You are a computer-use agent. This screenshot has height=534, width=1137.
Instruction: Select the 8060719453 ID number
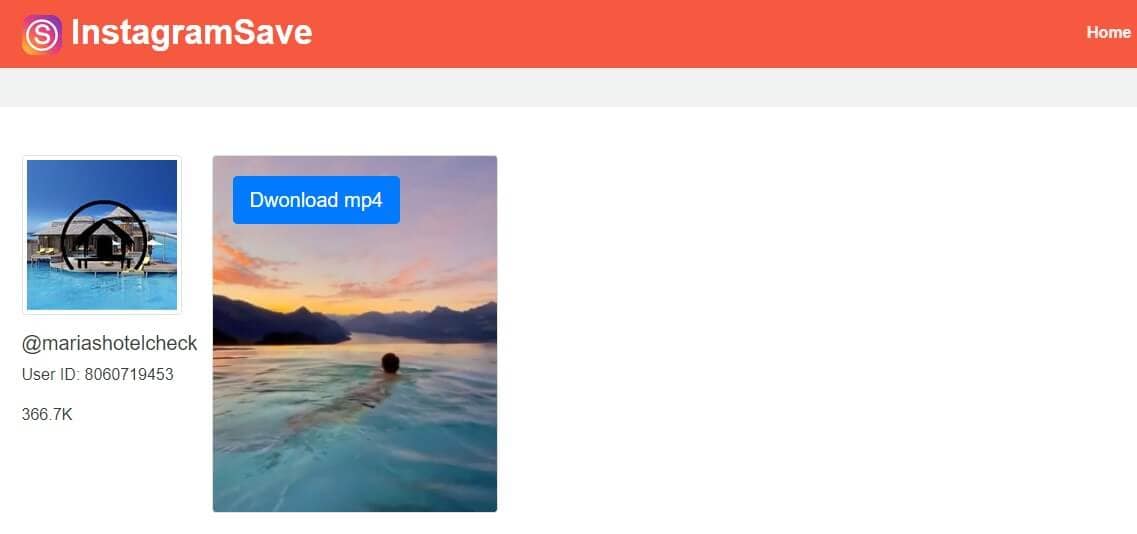(x=129, y=374)
